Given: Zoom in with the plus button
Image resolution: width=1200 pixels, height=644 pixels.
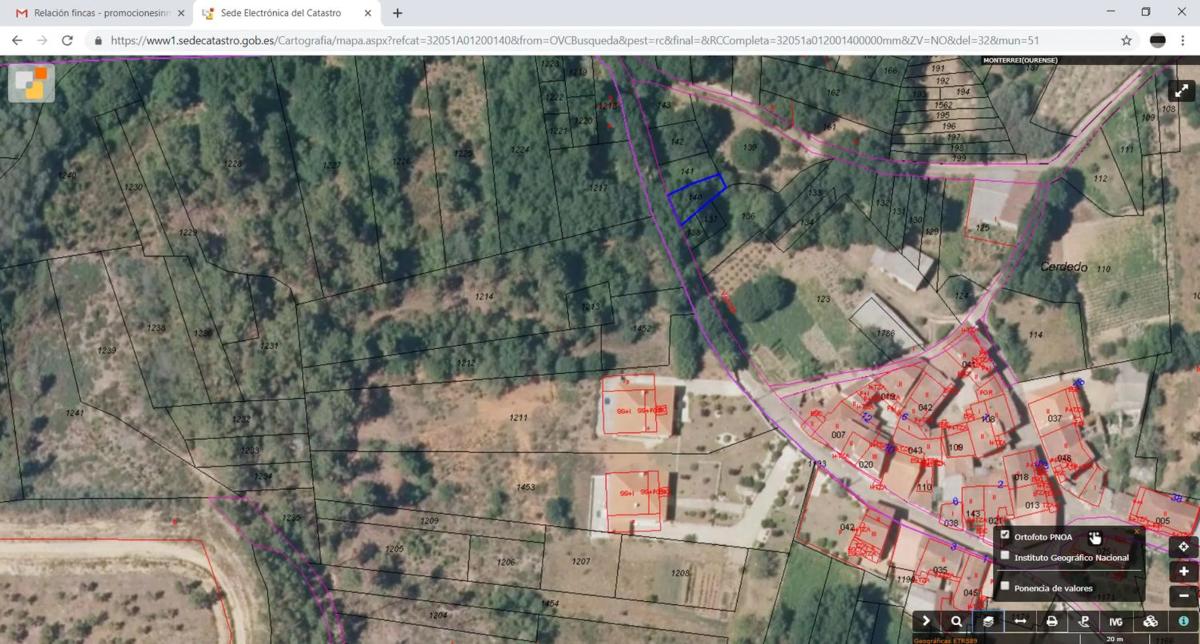Looking at the screenshot, I should [1184, 571].
